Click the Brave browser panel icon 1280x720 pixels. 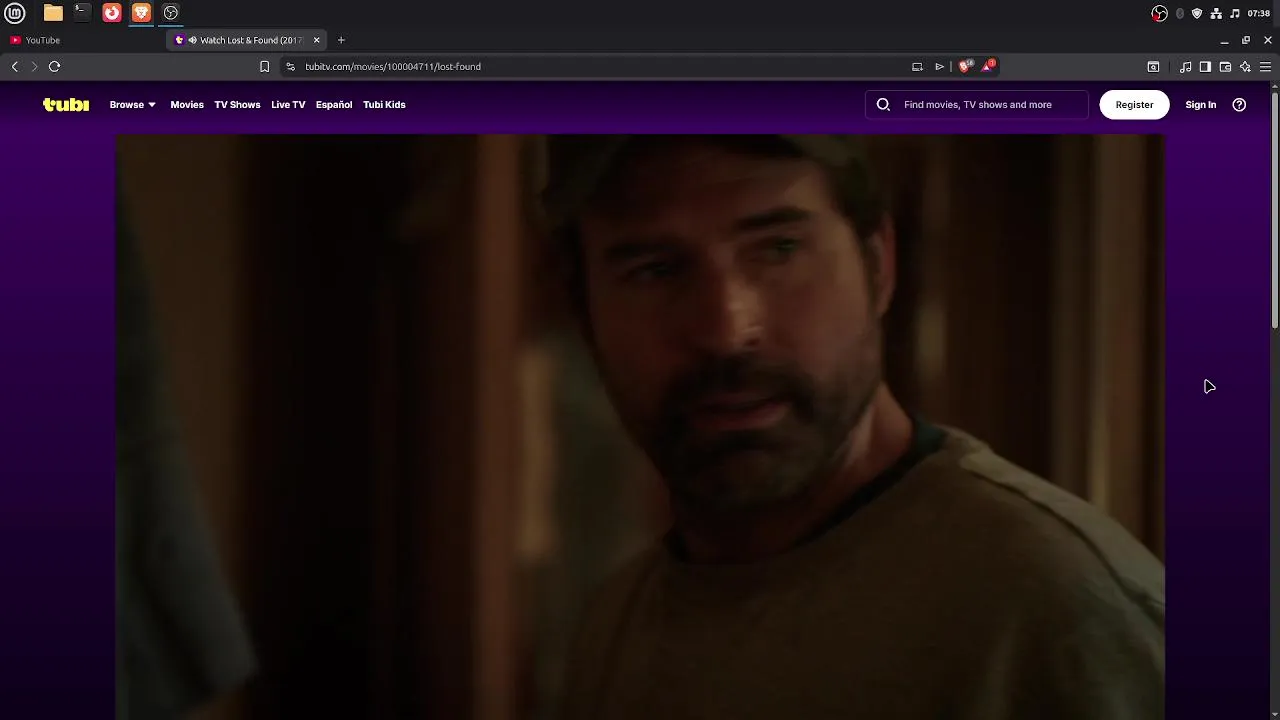click(x=141, y=13)
